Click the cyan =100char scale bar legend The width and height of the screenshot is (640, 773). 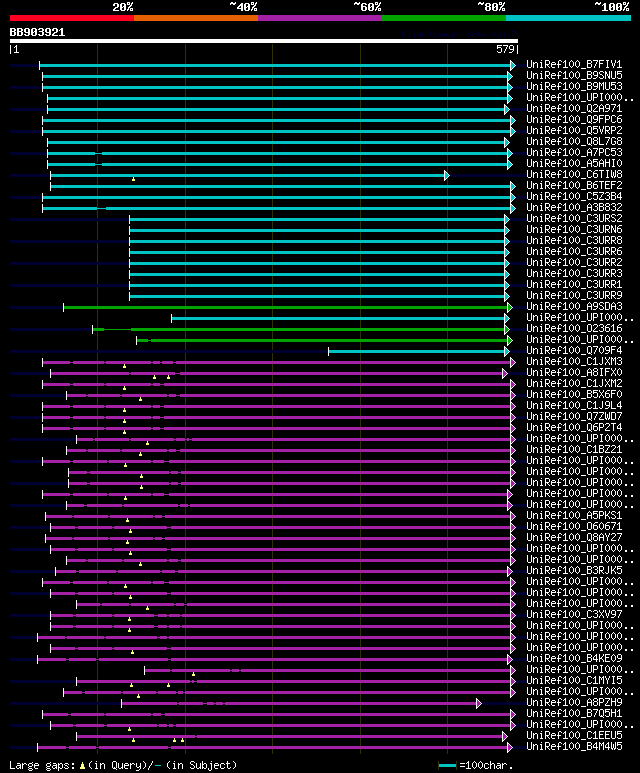(447, 766)
